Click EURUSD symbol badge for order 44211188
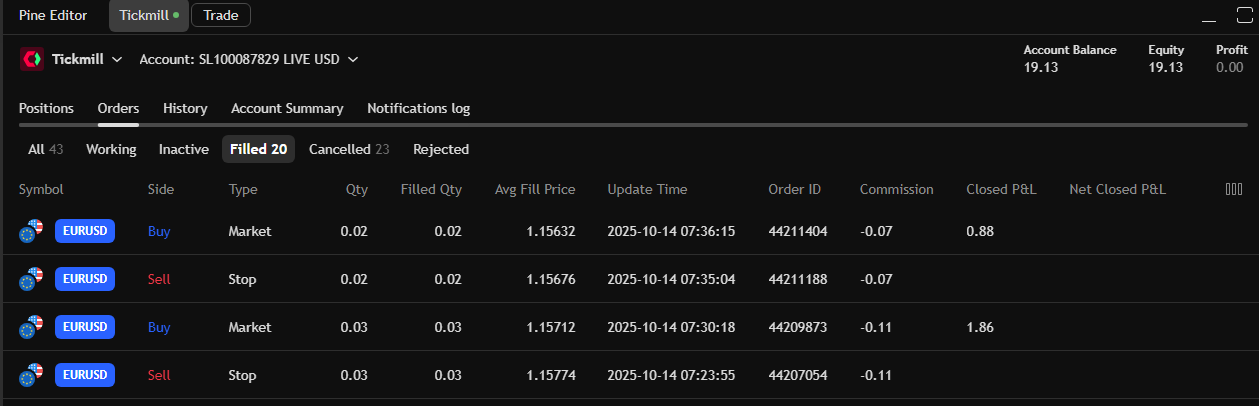The width and height of the screenshot is (1259, 406). (85, 279)
